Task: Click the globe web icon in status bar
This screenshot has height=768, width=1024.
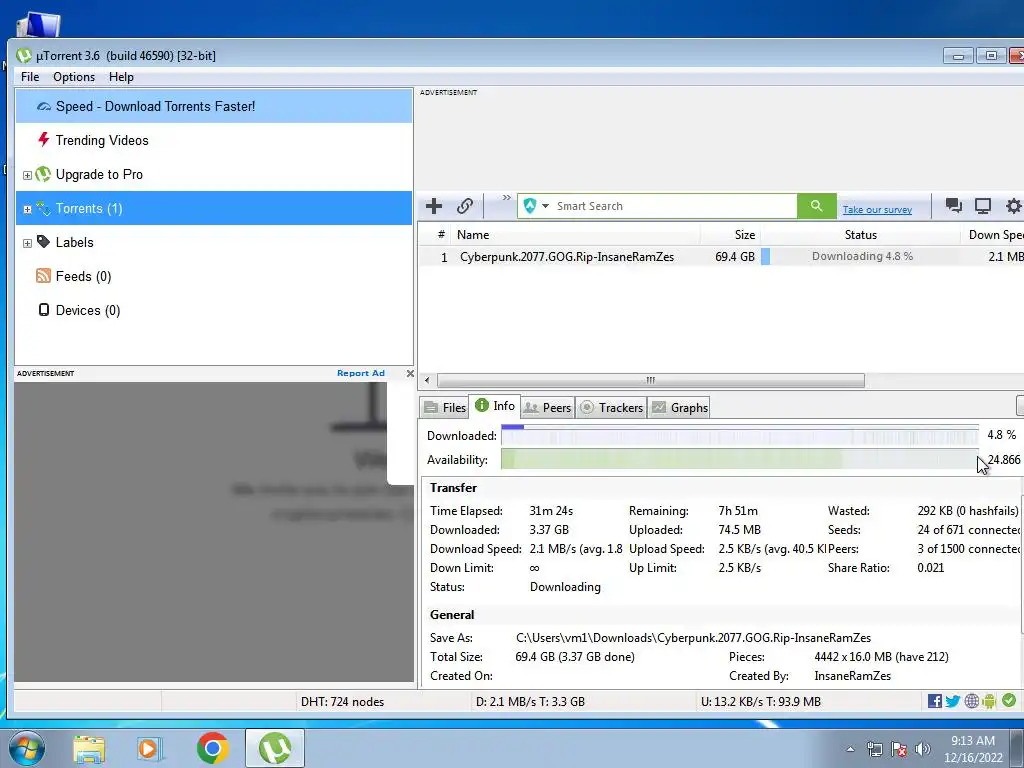Action: point(972,701)
